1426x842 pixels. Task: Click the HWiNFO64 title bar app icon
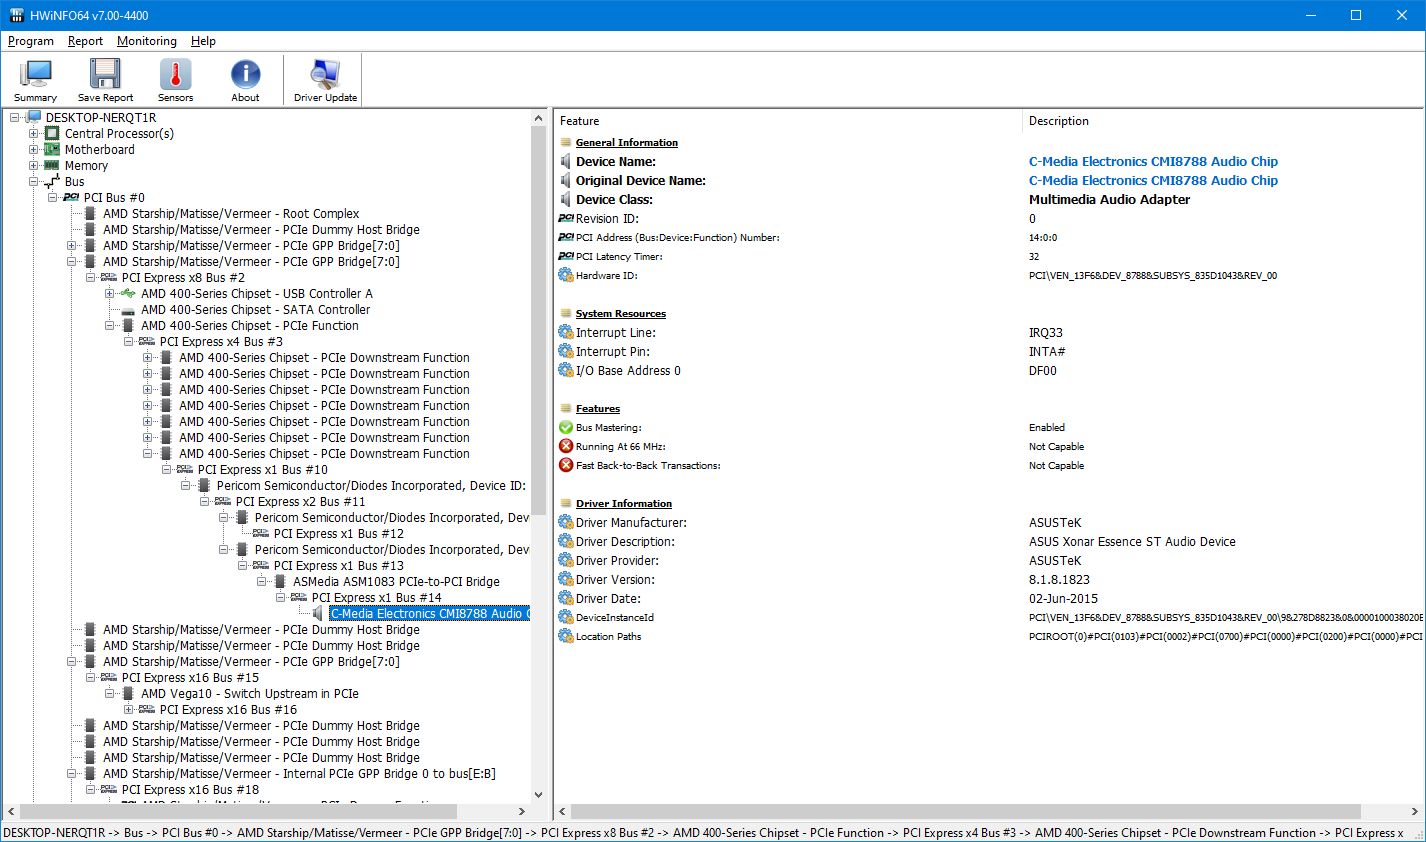click(16, 15)
